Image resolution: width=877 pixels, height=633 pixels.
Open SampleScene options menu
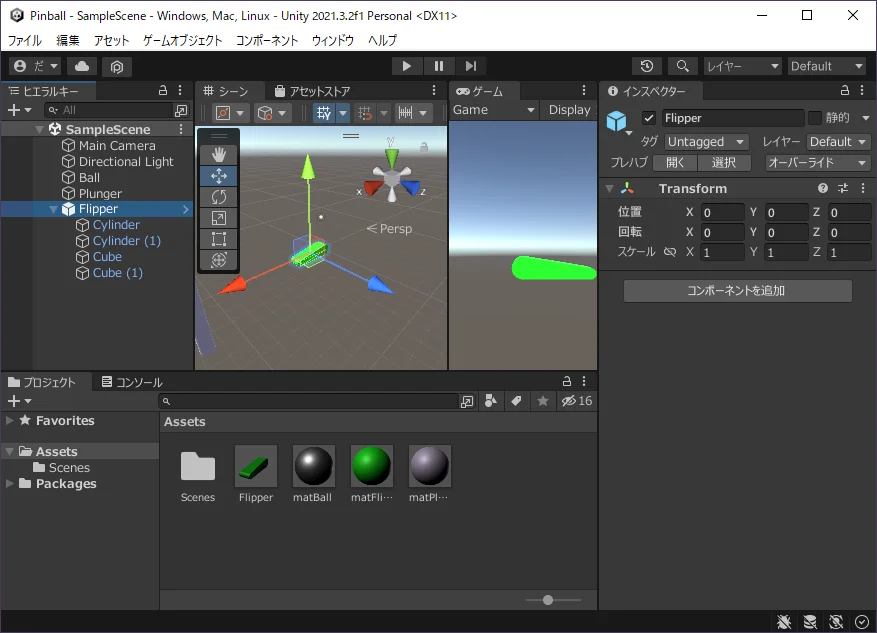tap(181, 129)
